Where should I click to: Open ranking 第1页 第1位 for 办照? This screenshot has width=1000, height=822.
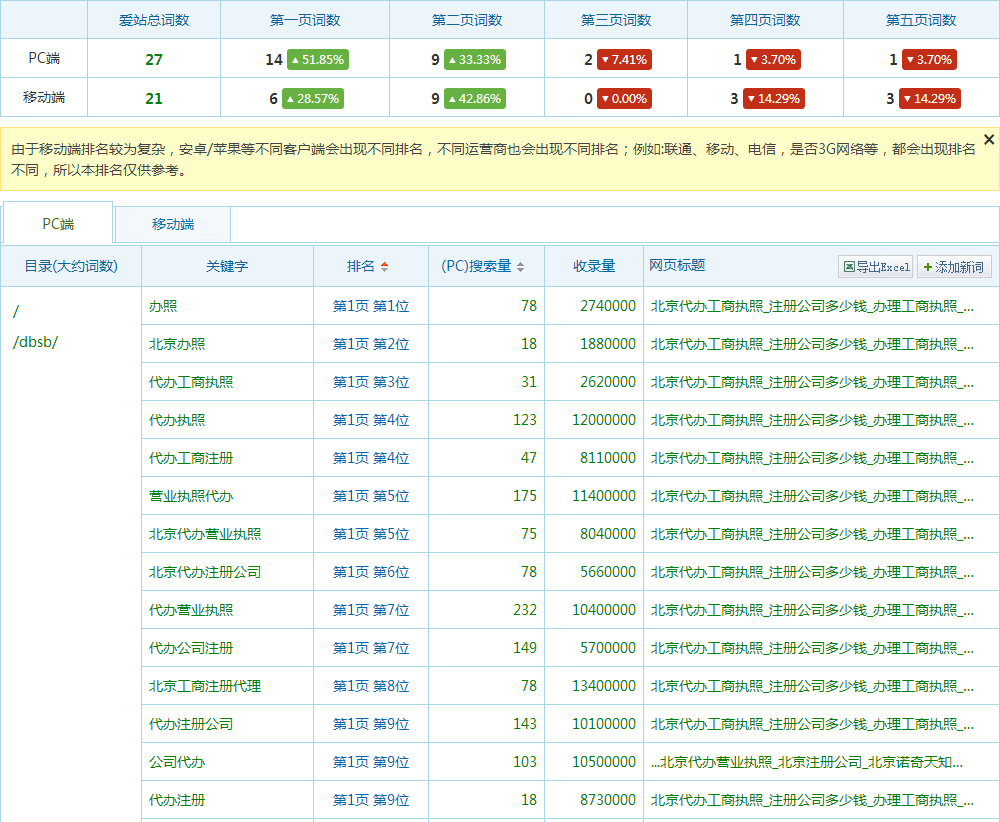[x=371, y=306]
